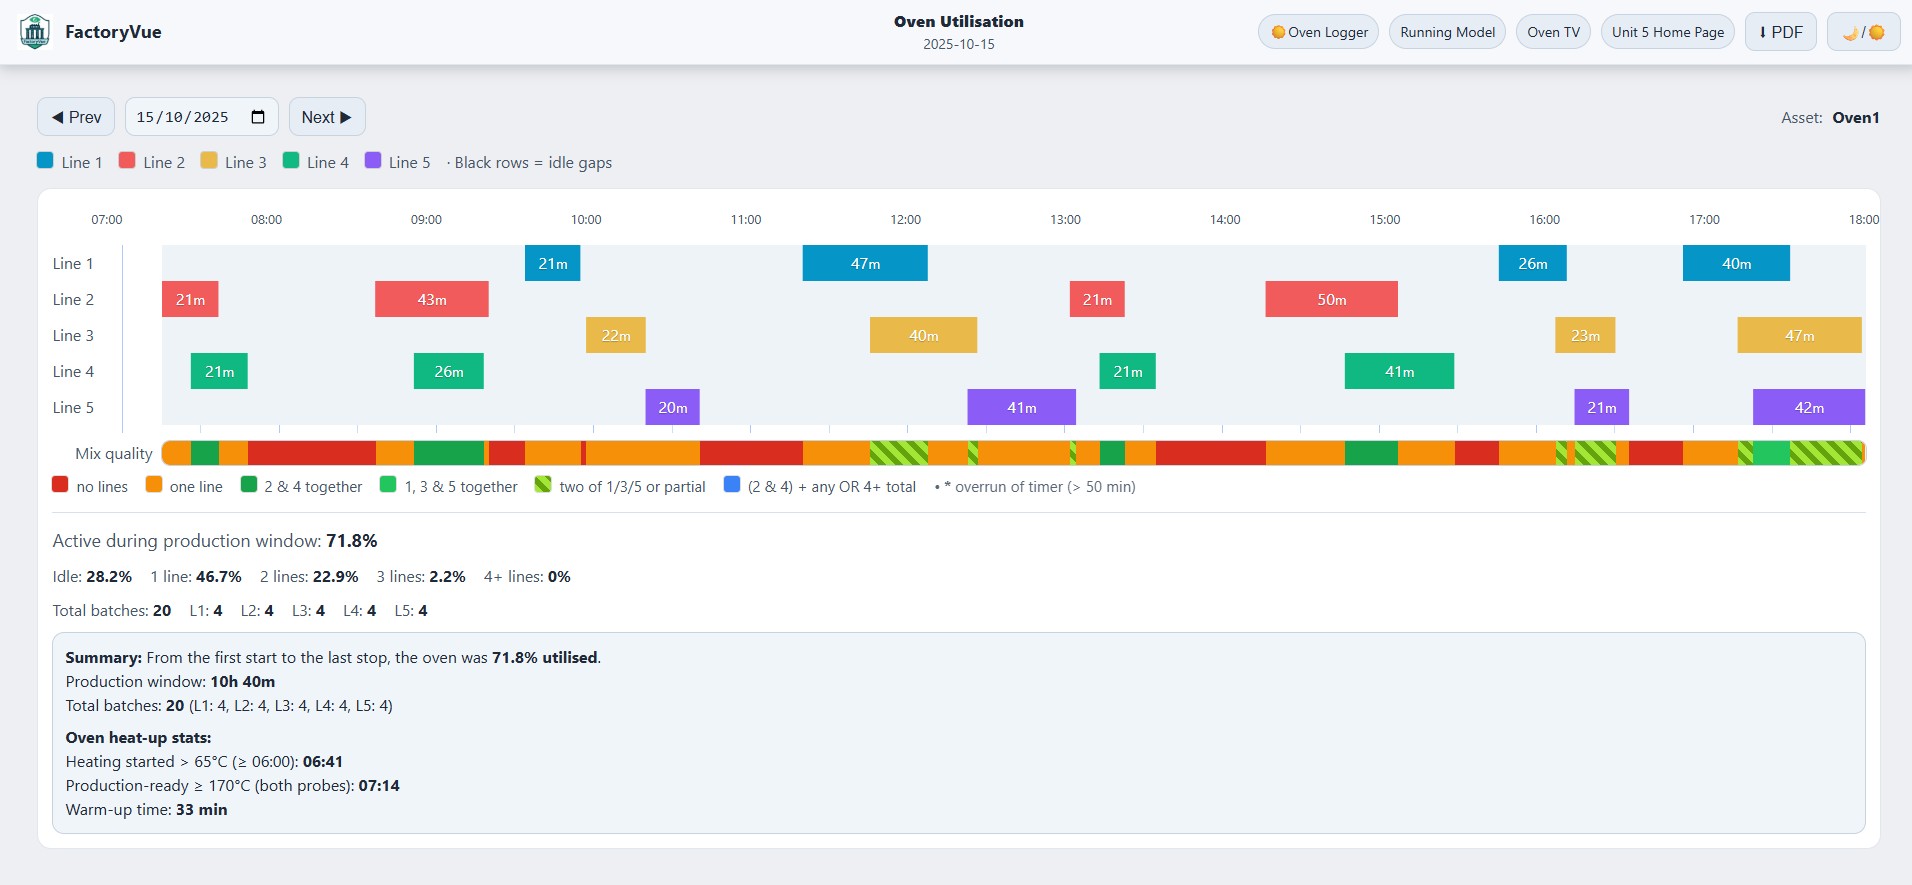The width and height of the screenshot is (1912, 885).
Task: Open the date picker calendar icon
Action: coord(258,117)
